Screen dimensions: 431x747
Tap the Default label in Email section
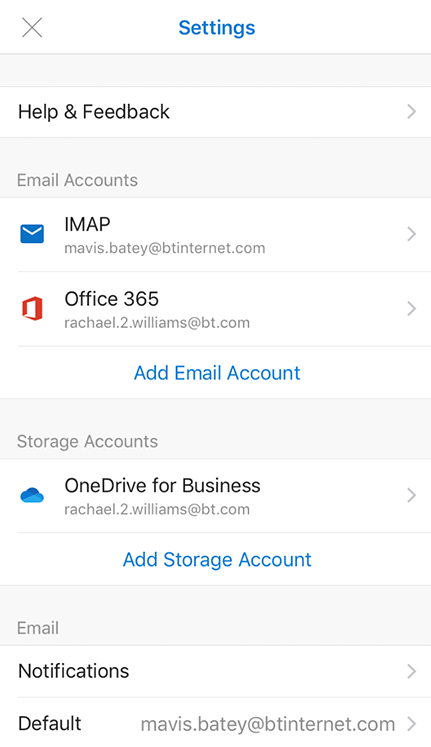tap(50, 723)
